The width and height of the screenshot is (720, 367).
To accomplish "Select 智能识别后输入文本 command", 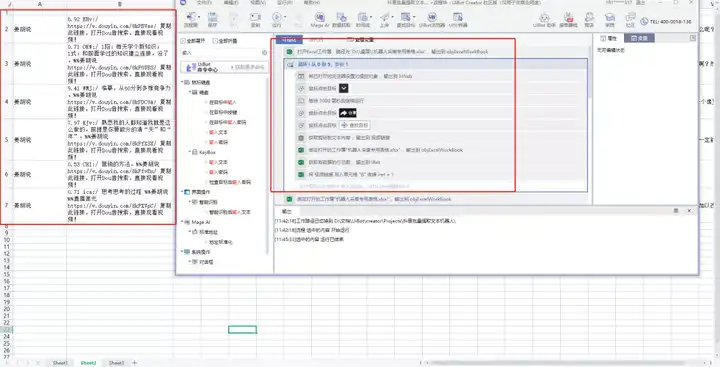I will tap(230, 212).
